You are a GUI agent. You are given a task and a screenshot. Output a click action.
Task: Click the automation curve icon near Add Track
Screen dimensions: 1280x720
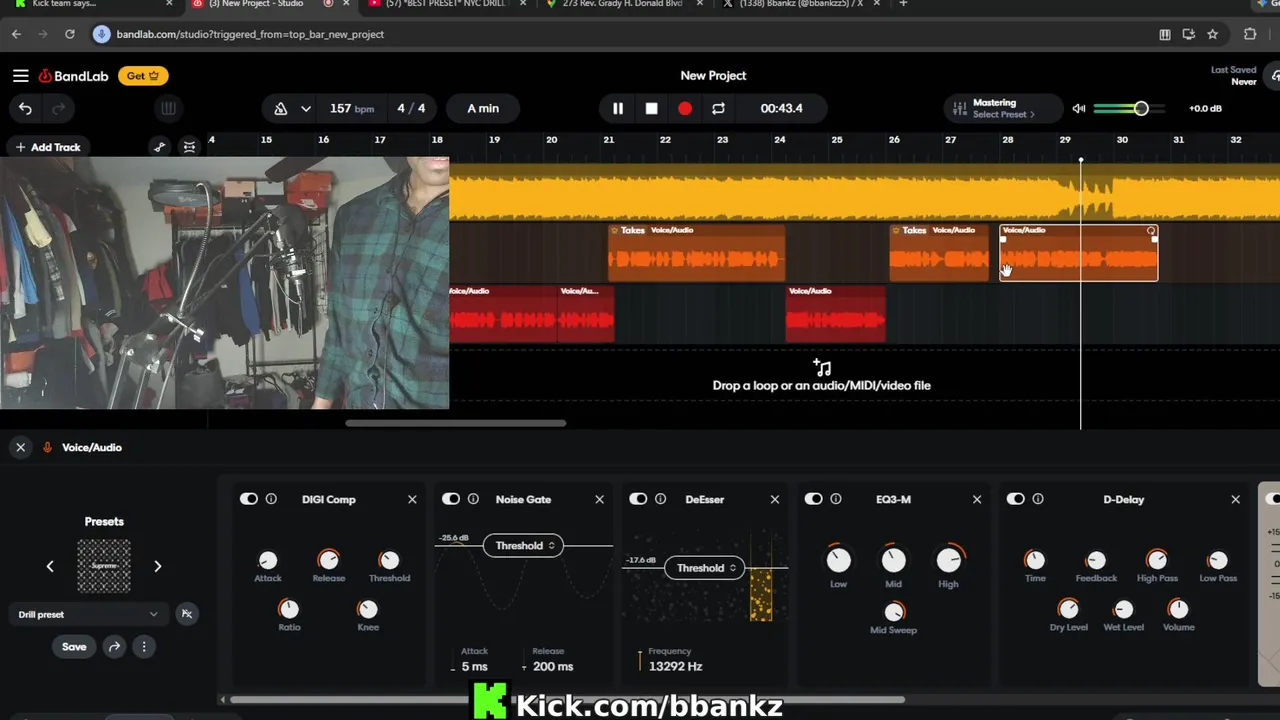click(159, 147)
